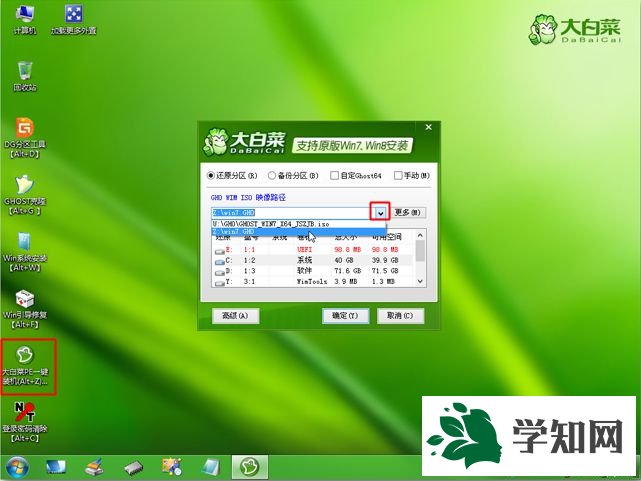Click the C: drive icon in partition list
The image size is (641, 481).
[x=220, y=261]
